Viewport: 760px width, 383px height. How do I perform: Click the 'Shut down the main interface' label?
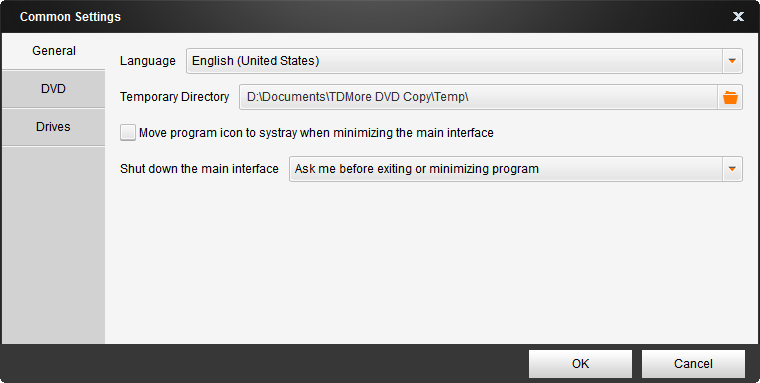(x=199, y=169)
